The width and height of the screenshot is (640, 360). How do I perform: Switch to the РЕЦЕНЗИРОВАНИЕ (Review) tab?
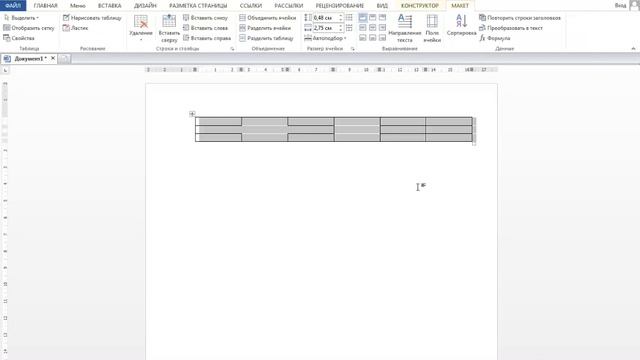(340, 6)
